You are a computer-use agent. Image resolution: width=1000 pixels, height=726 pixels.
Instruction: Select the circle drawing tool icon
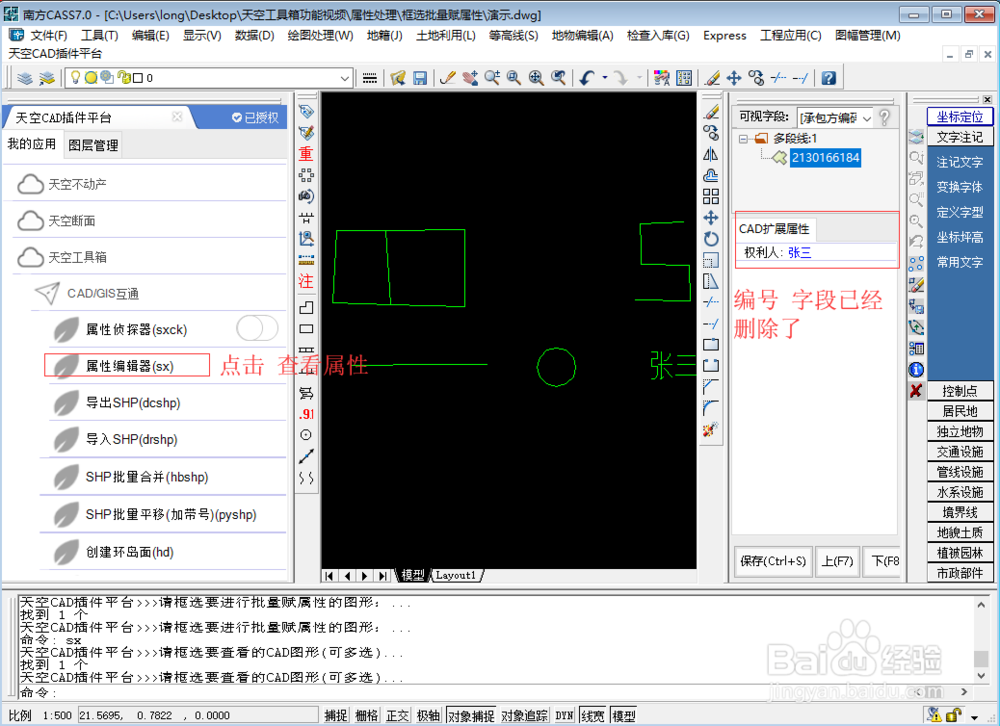306,435
